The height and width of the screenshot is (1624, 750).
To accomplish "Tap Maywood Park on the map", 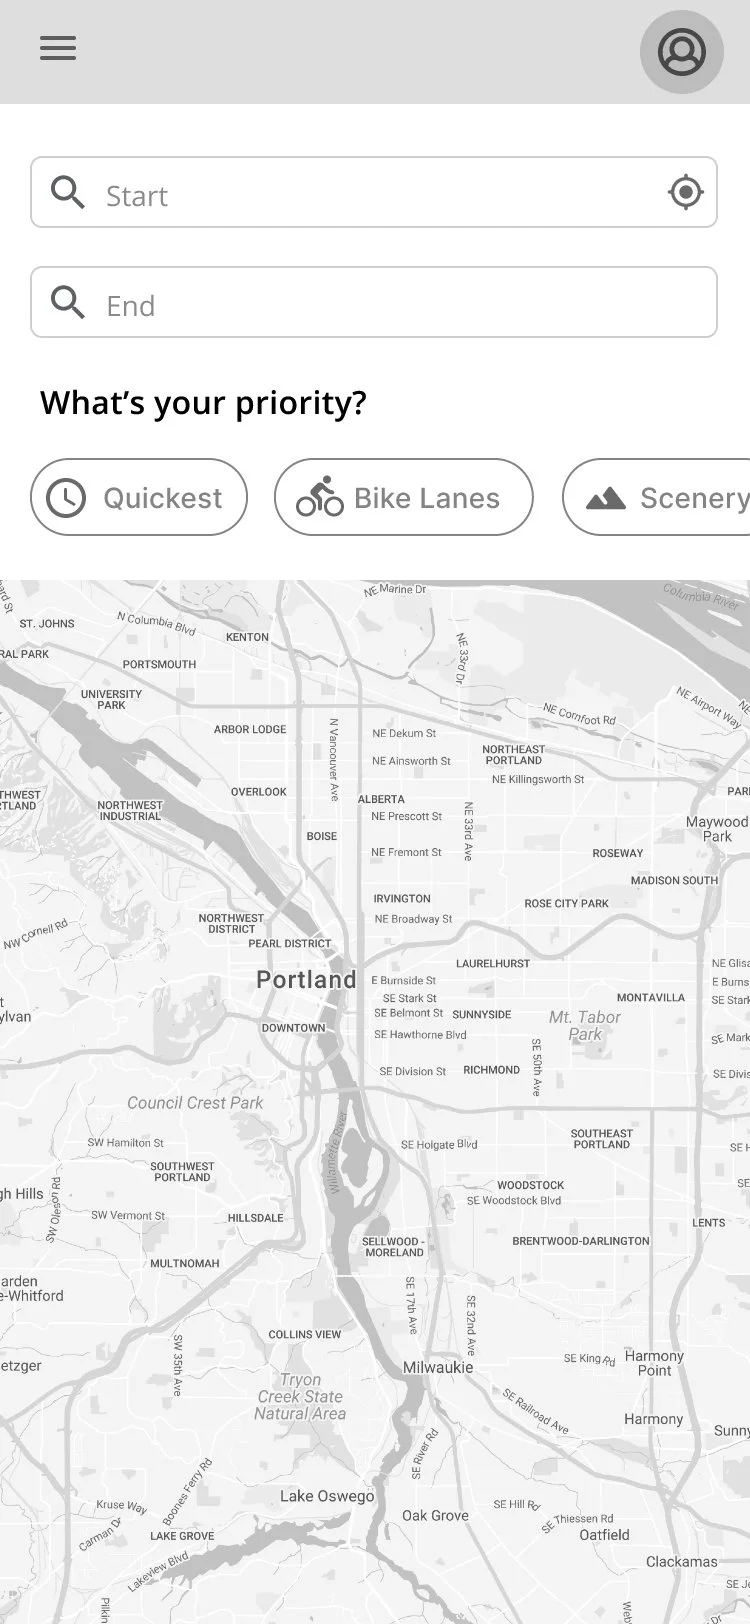I will pos(717,829).
